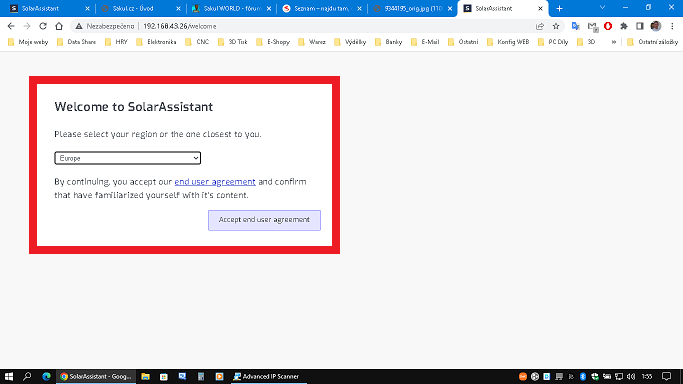Screen dimensions: 683x384
Task: Click the Windows Security shield tray icon
Action: click(595, 376)
